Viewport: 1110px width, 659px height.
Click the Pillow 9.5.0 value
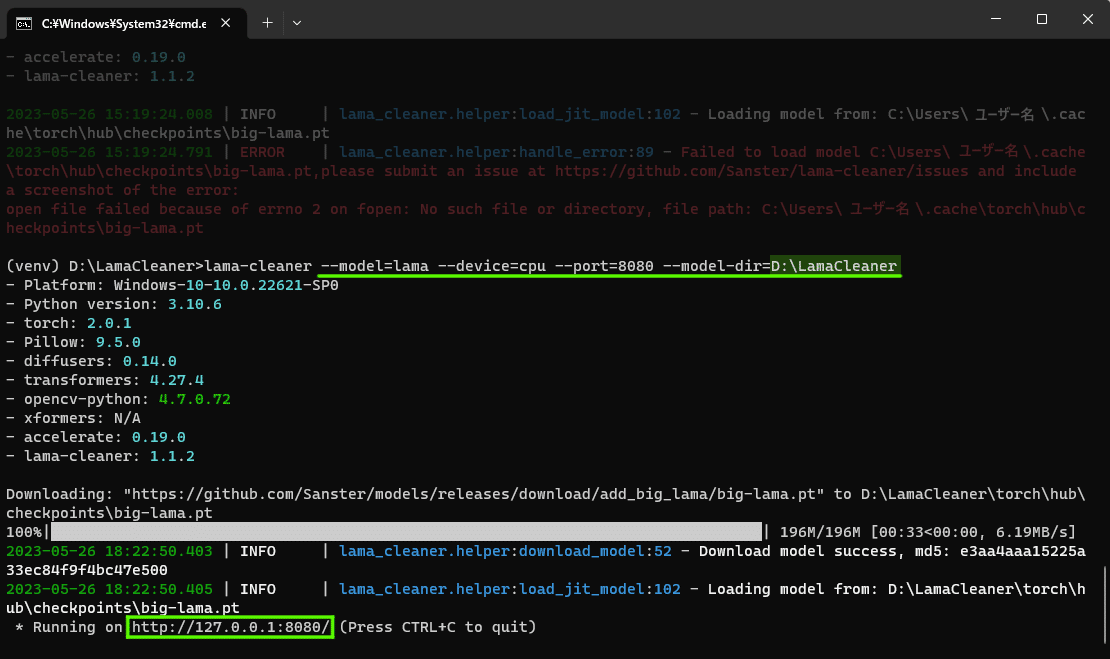click(x=118, y=343)
